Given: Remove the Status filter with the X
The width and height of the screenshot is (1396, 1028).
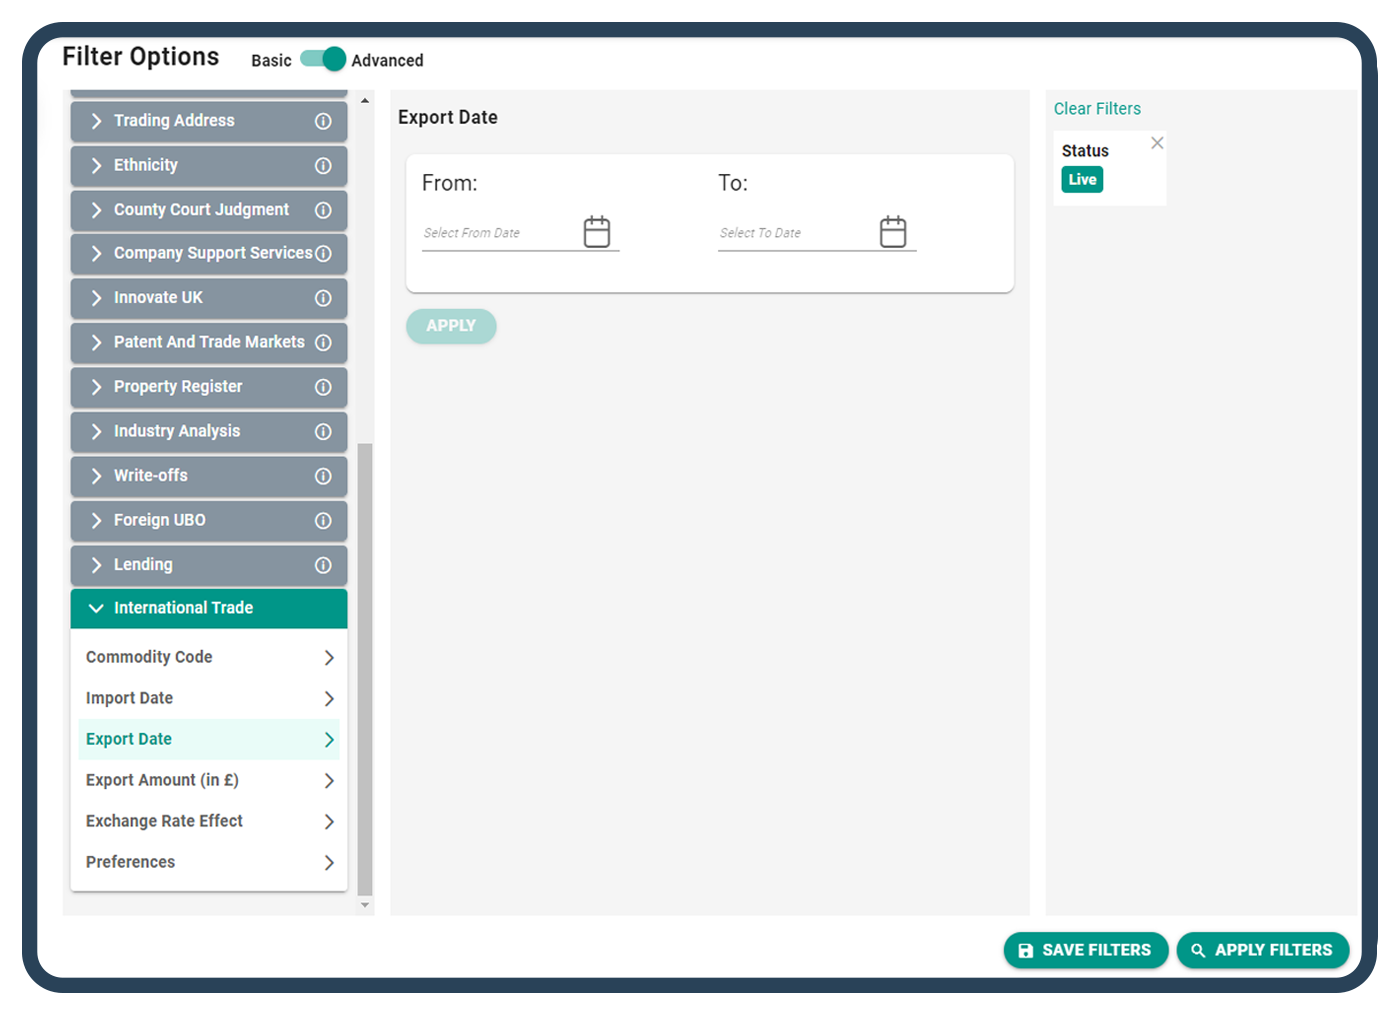Looking at the screenshot, I should pos(1157,143).
